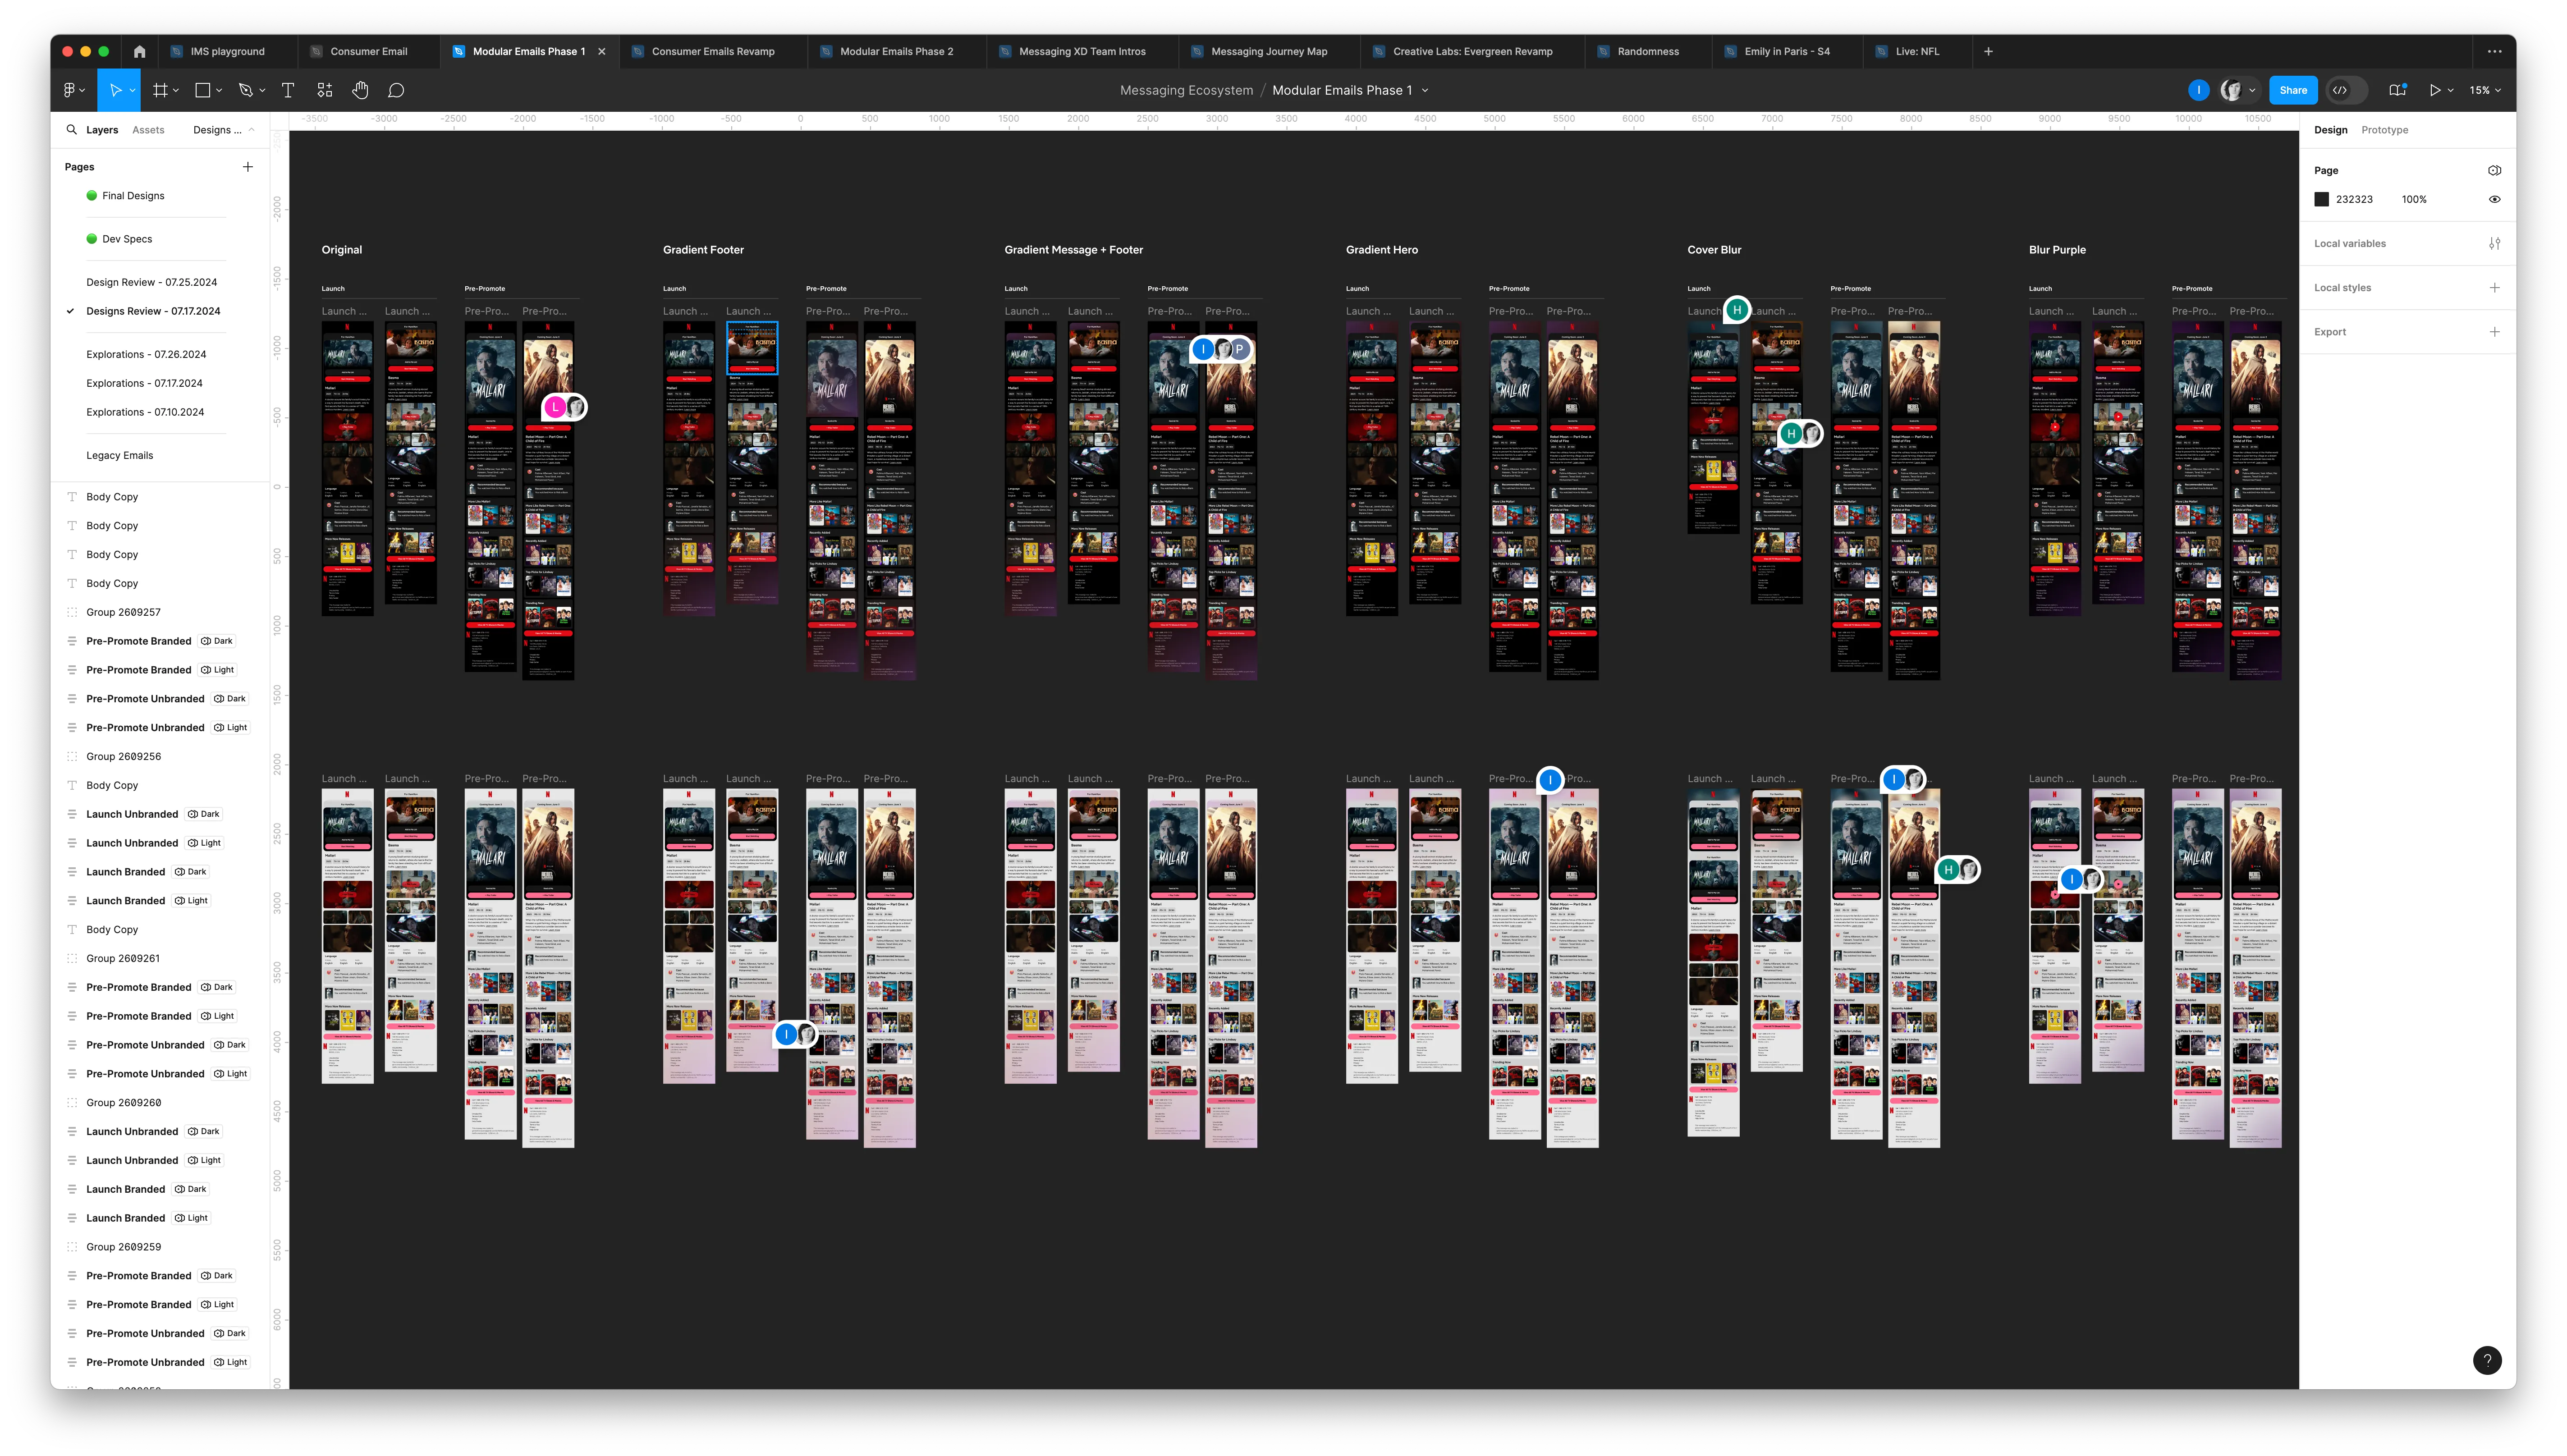The width and height of the screenshot is (2567, 1456).
Task: Open file name Modular Emails Phase 1 chevron
Action: [1425, 90]
